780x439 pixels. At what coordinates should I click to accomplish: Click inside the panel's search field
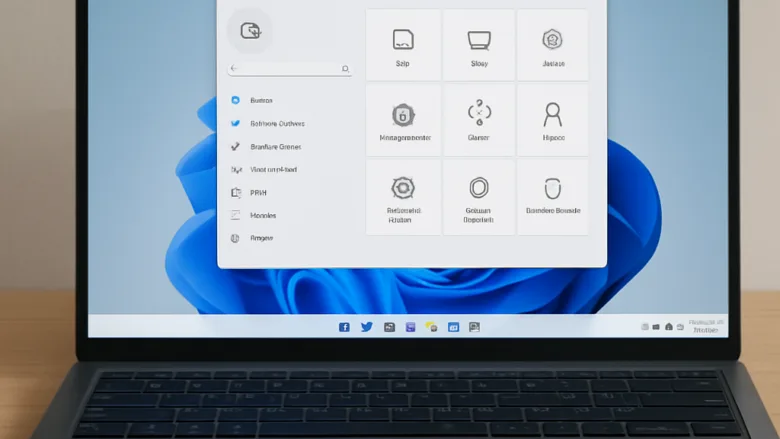click(x=290, y=69)
